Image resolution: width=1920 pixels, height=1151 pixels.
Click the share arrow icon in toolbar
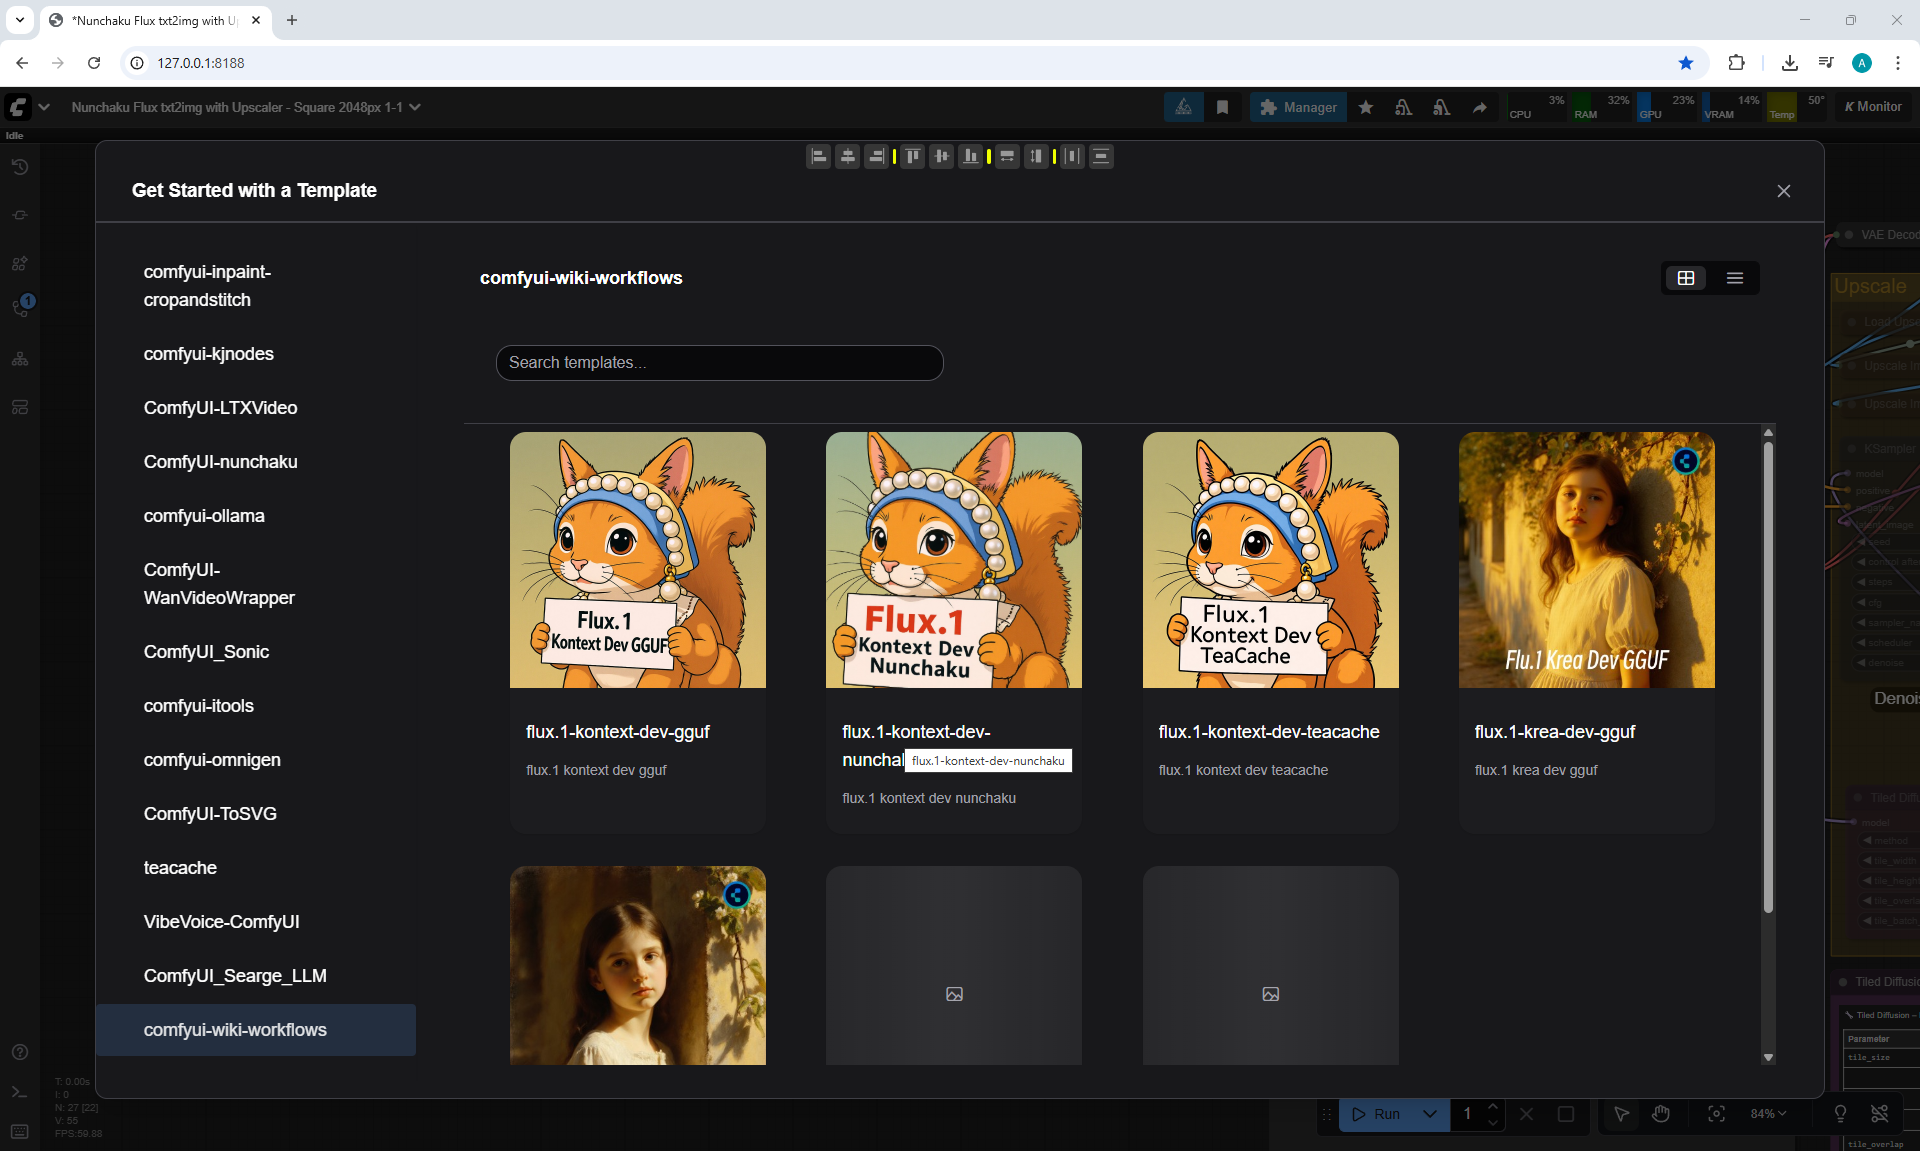tap(1479, 107)
